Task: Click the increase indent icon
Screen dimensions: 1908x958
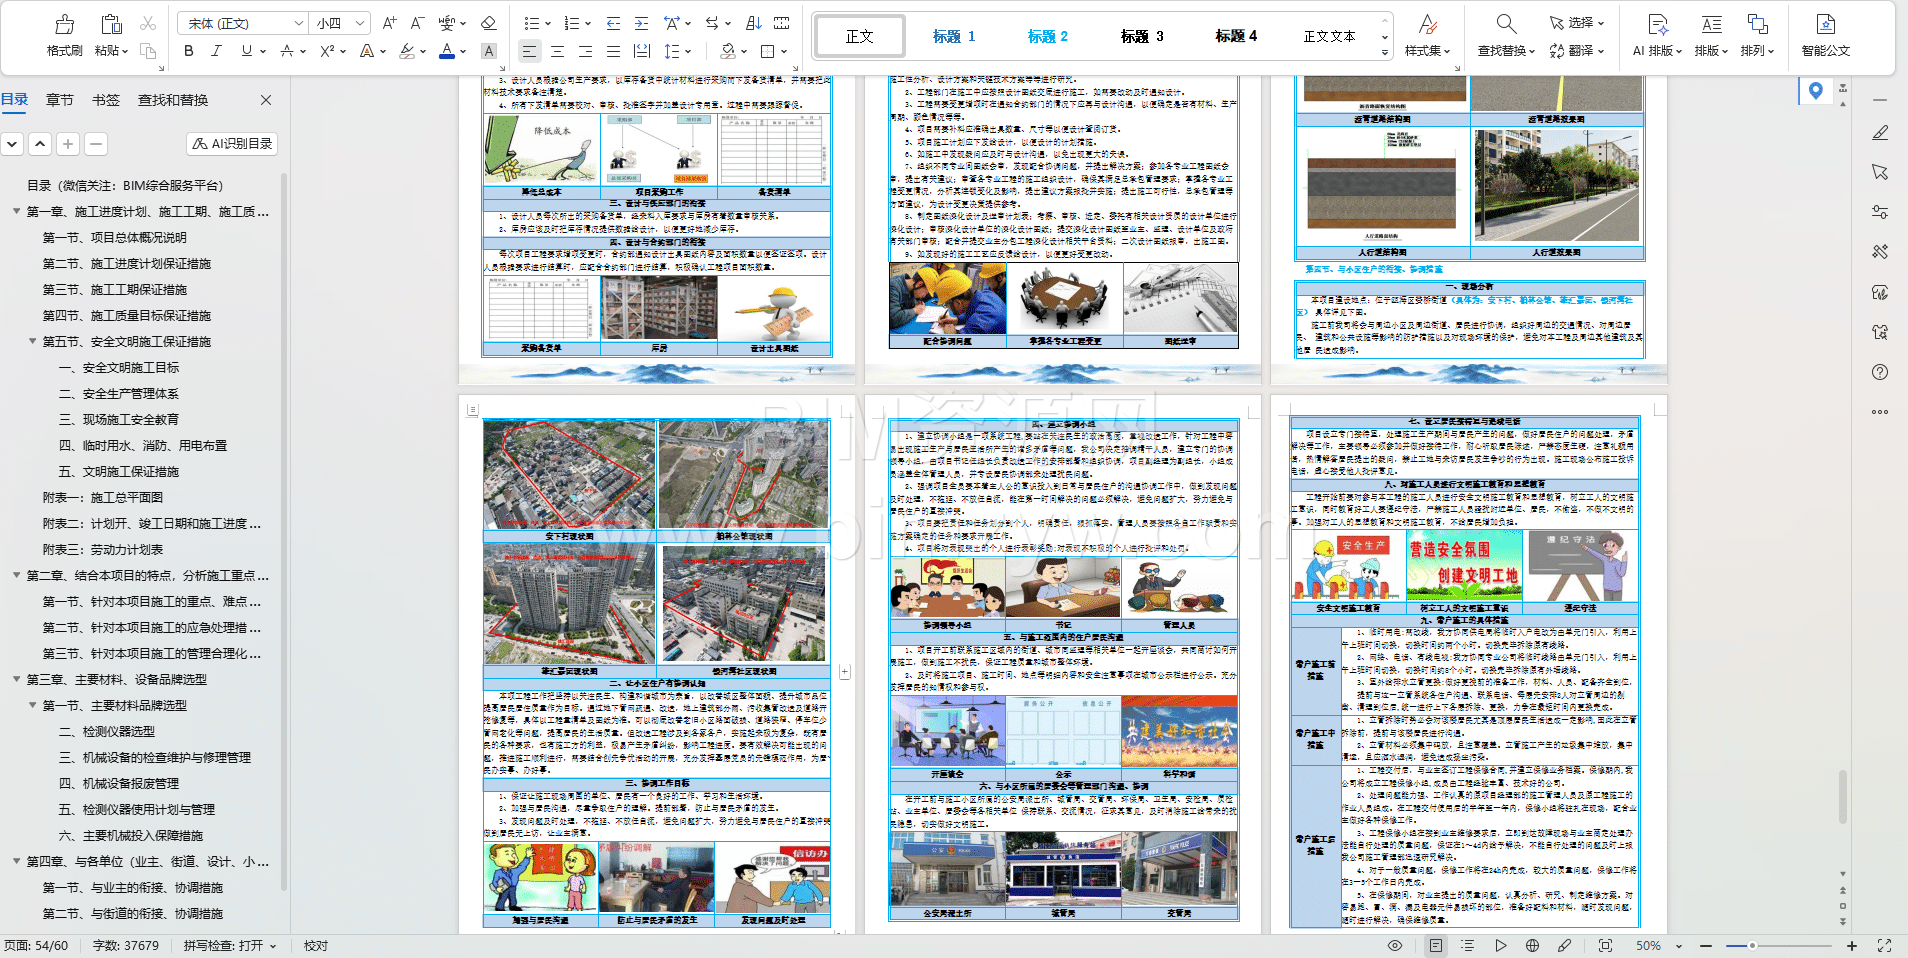Action: coord(641,23)
